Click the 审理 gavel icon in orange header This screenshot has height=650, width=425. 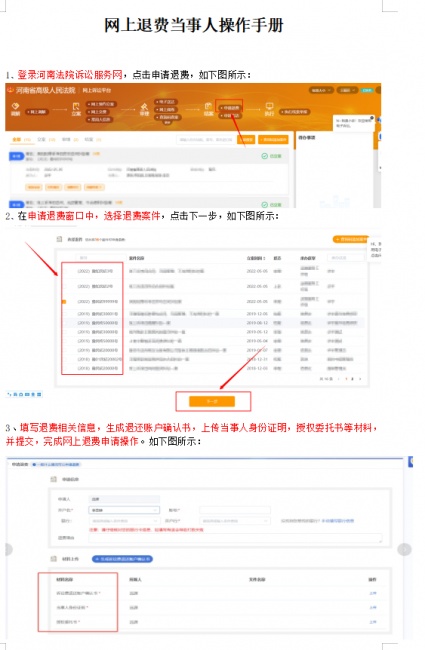tap(144, 107)
